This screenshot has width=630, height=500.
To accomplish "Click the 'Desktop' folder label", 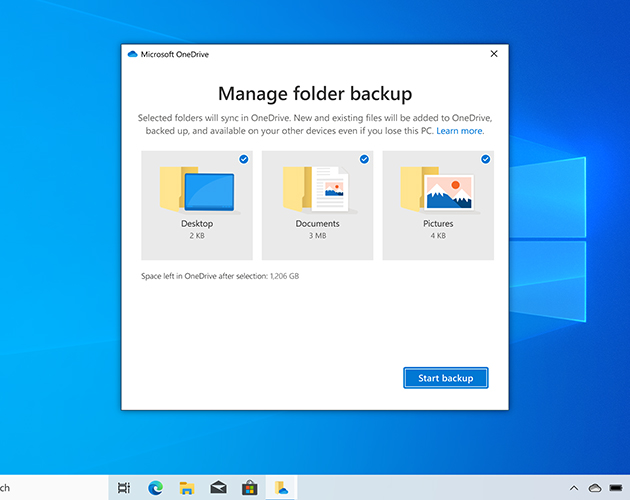I will pos(197,223).
